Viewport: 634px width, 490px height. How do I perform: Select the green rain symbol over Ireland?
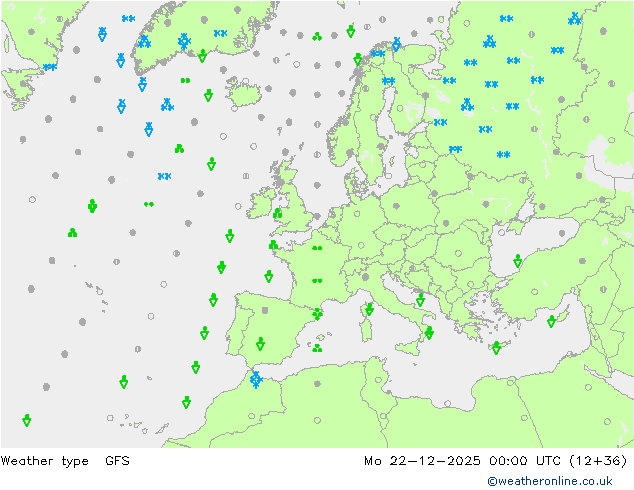(277, 213)
